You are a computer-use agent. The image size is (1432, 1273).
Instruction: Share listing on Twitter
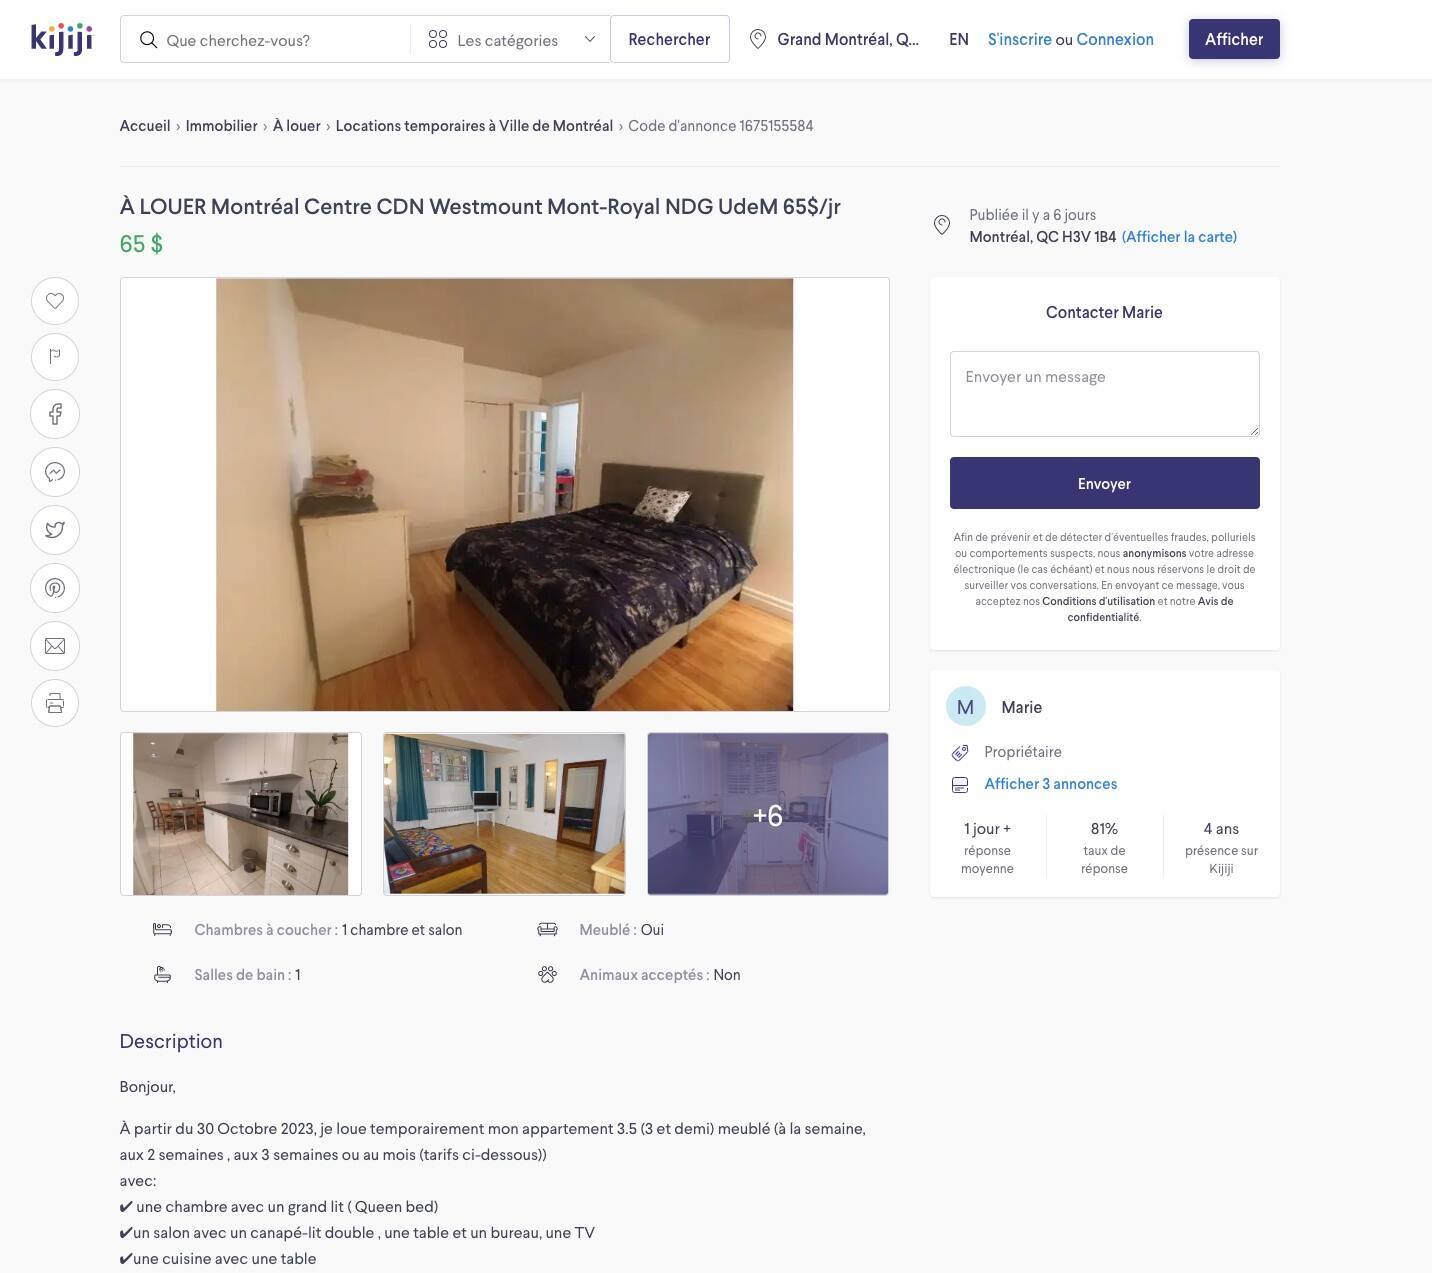(55, 530)
